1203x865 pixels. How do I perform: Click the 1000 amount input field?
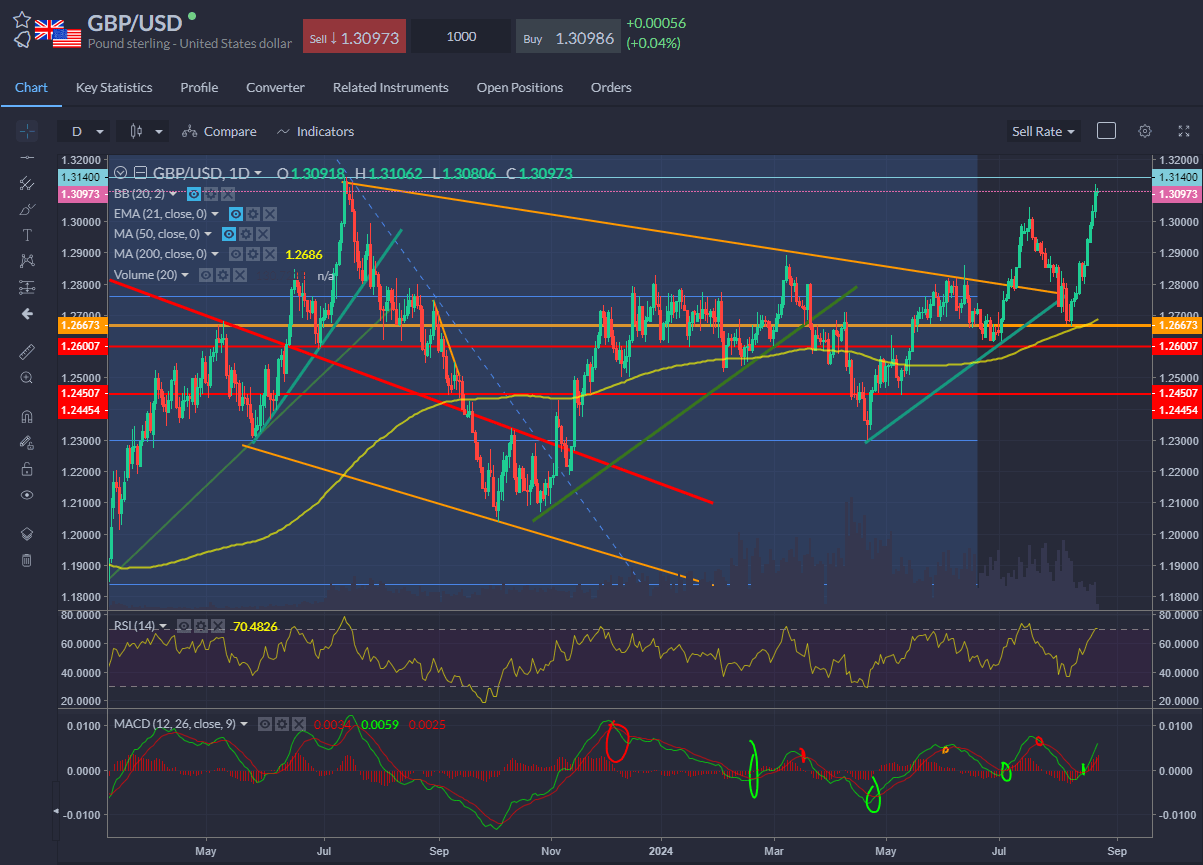(x=460, y=35)
